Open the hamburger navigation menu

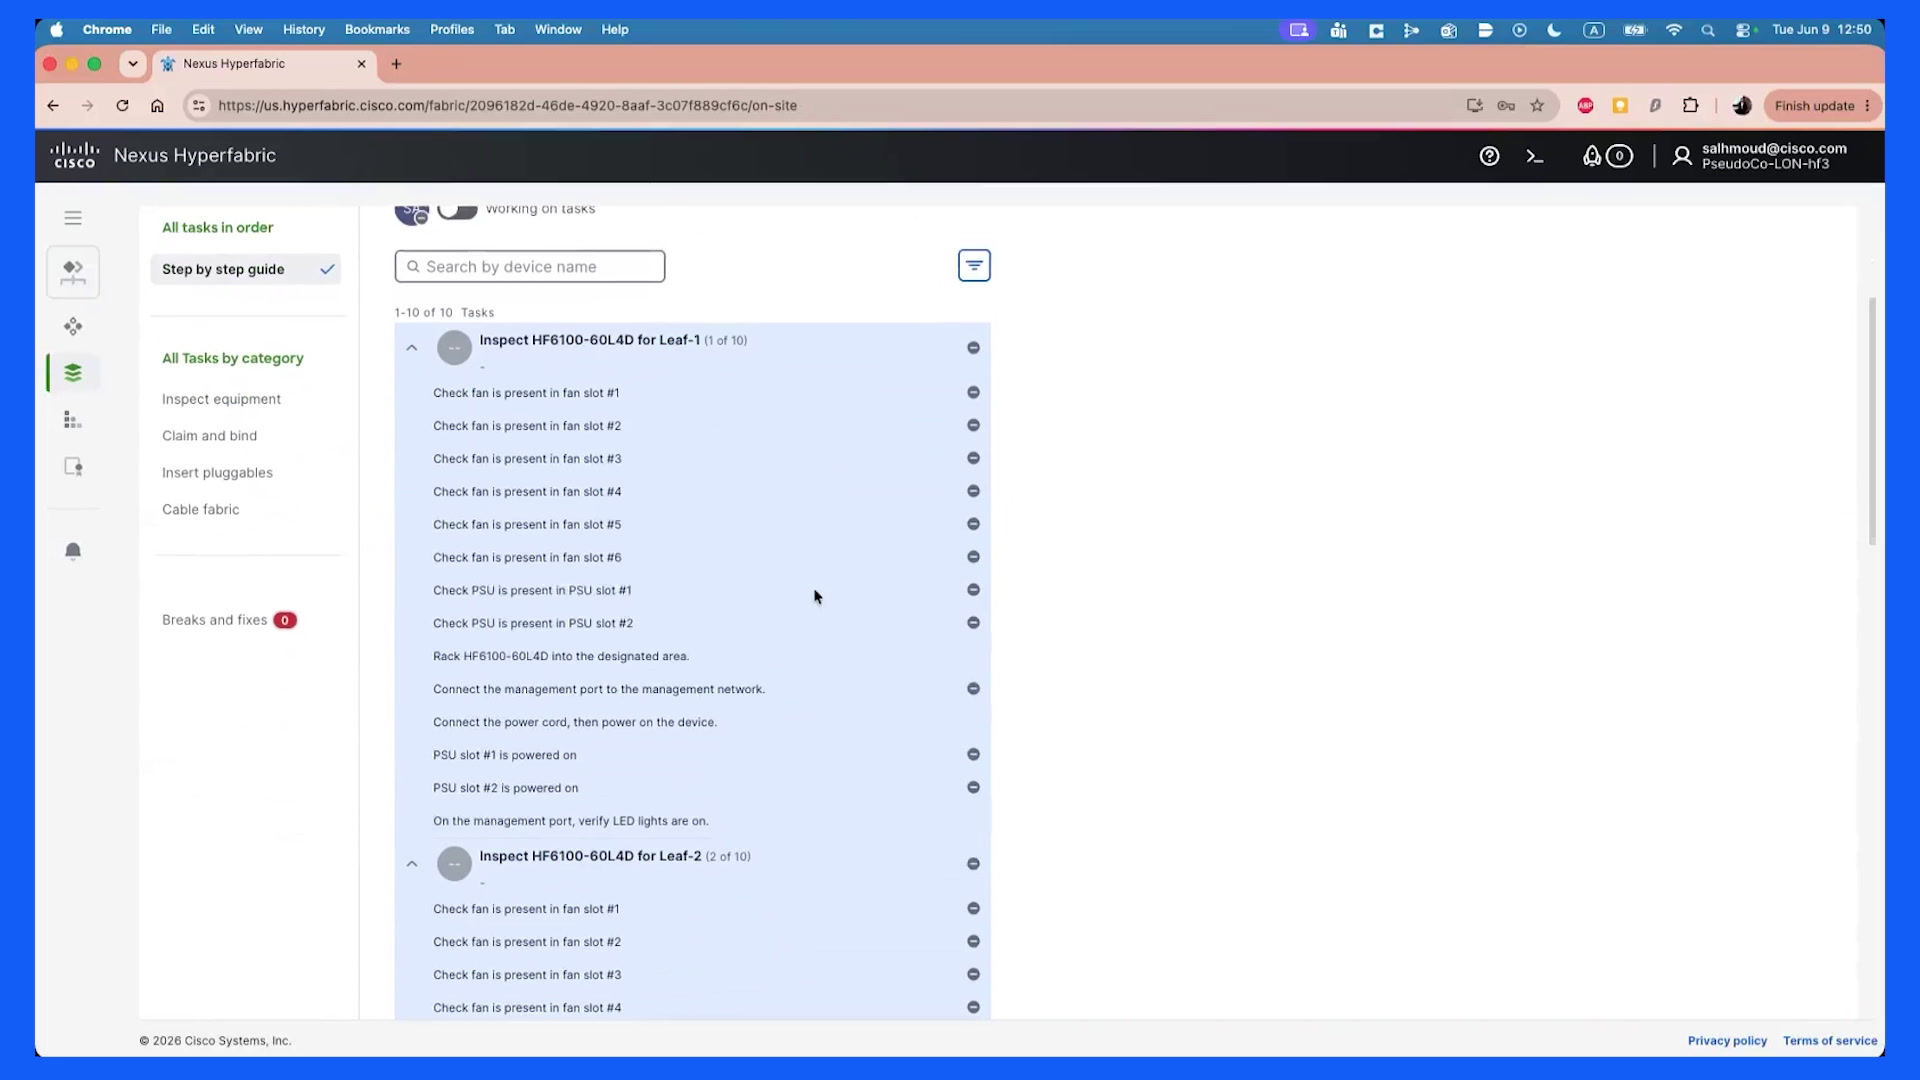click(x=73, y=218)
